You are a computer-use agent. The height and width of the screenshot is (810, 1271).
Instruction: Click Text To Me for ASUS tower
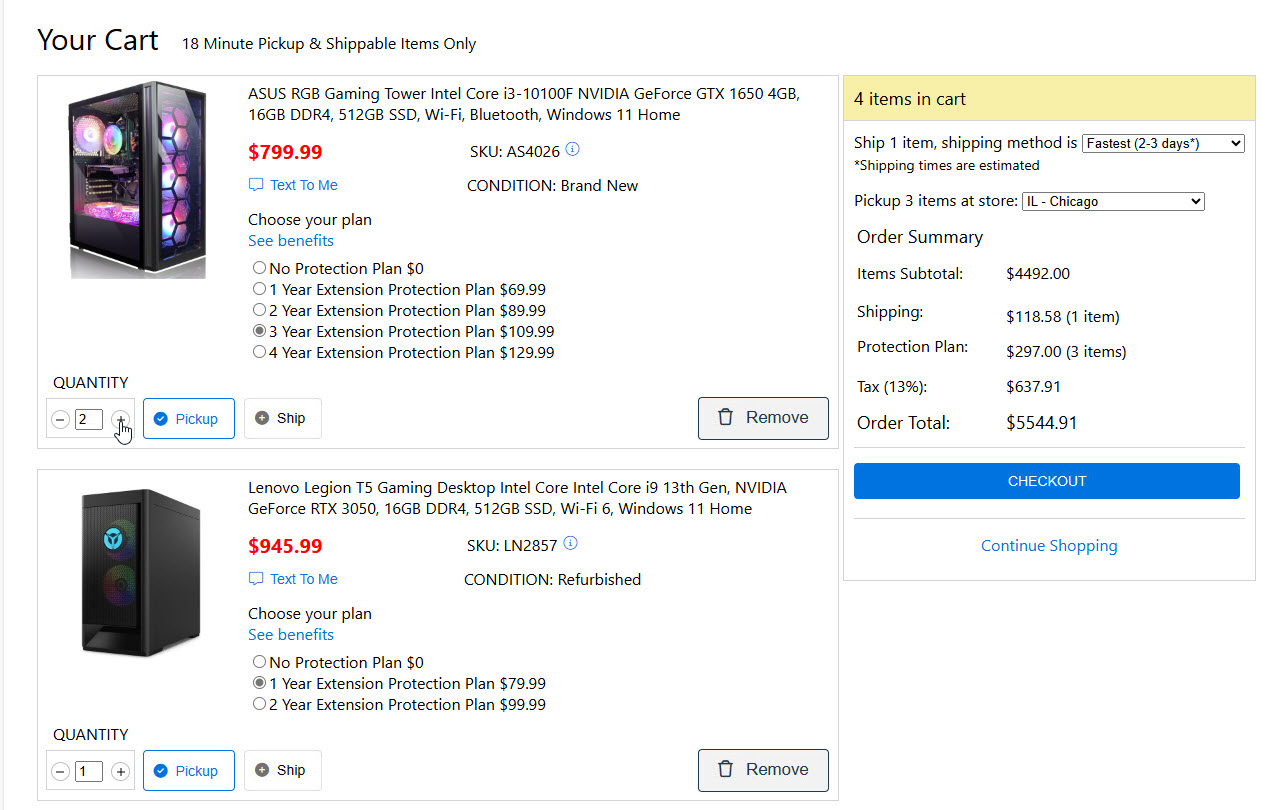[293, 185]
